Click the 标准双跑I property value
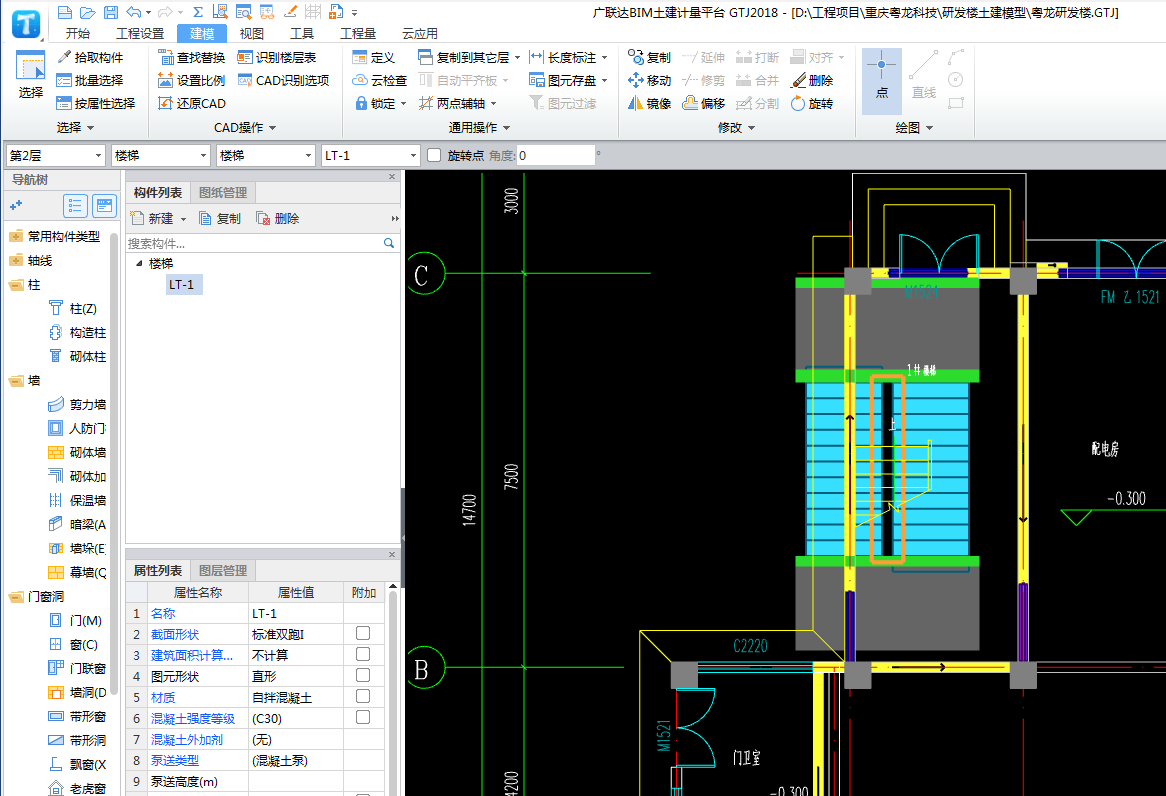The image size is (1166, 796). click(x=296, y=635)
